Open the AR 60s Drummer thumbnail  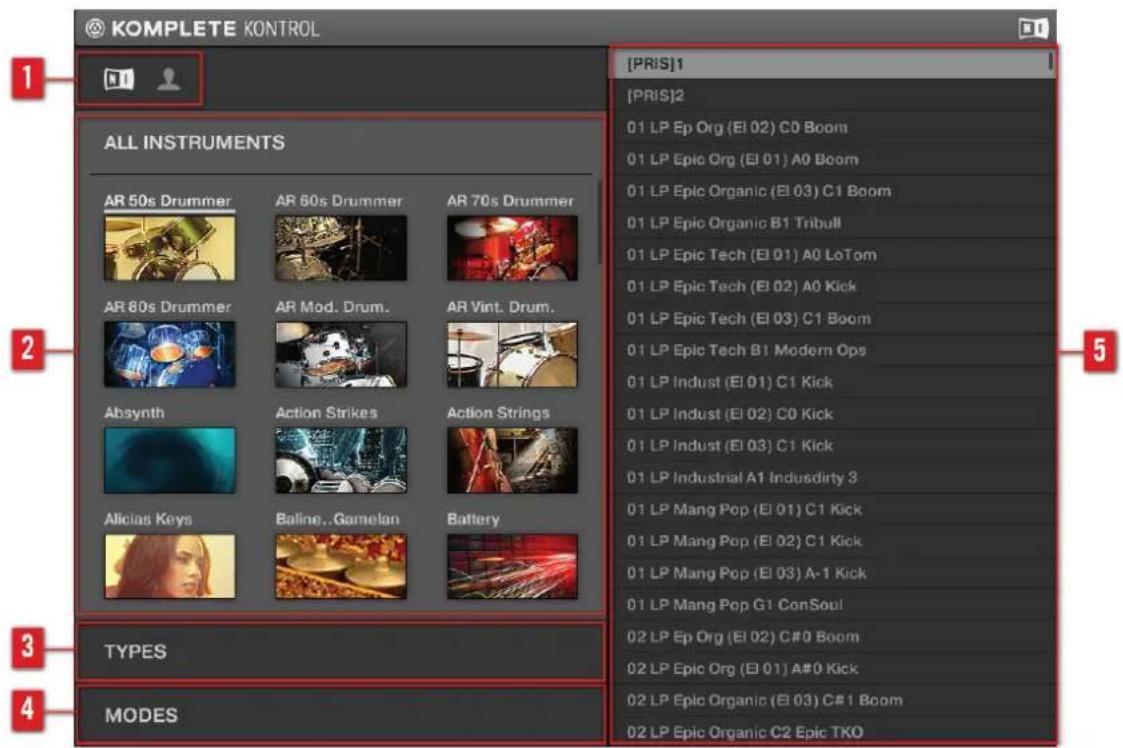coord(341,248)
